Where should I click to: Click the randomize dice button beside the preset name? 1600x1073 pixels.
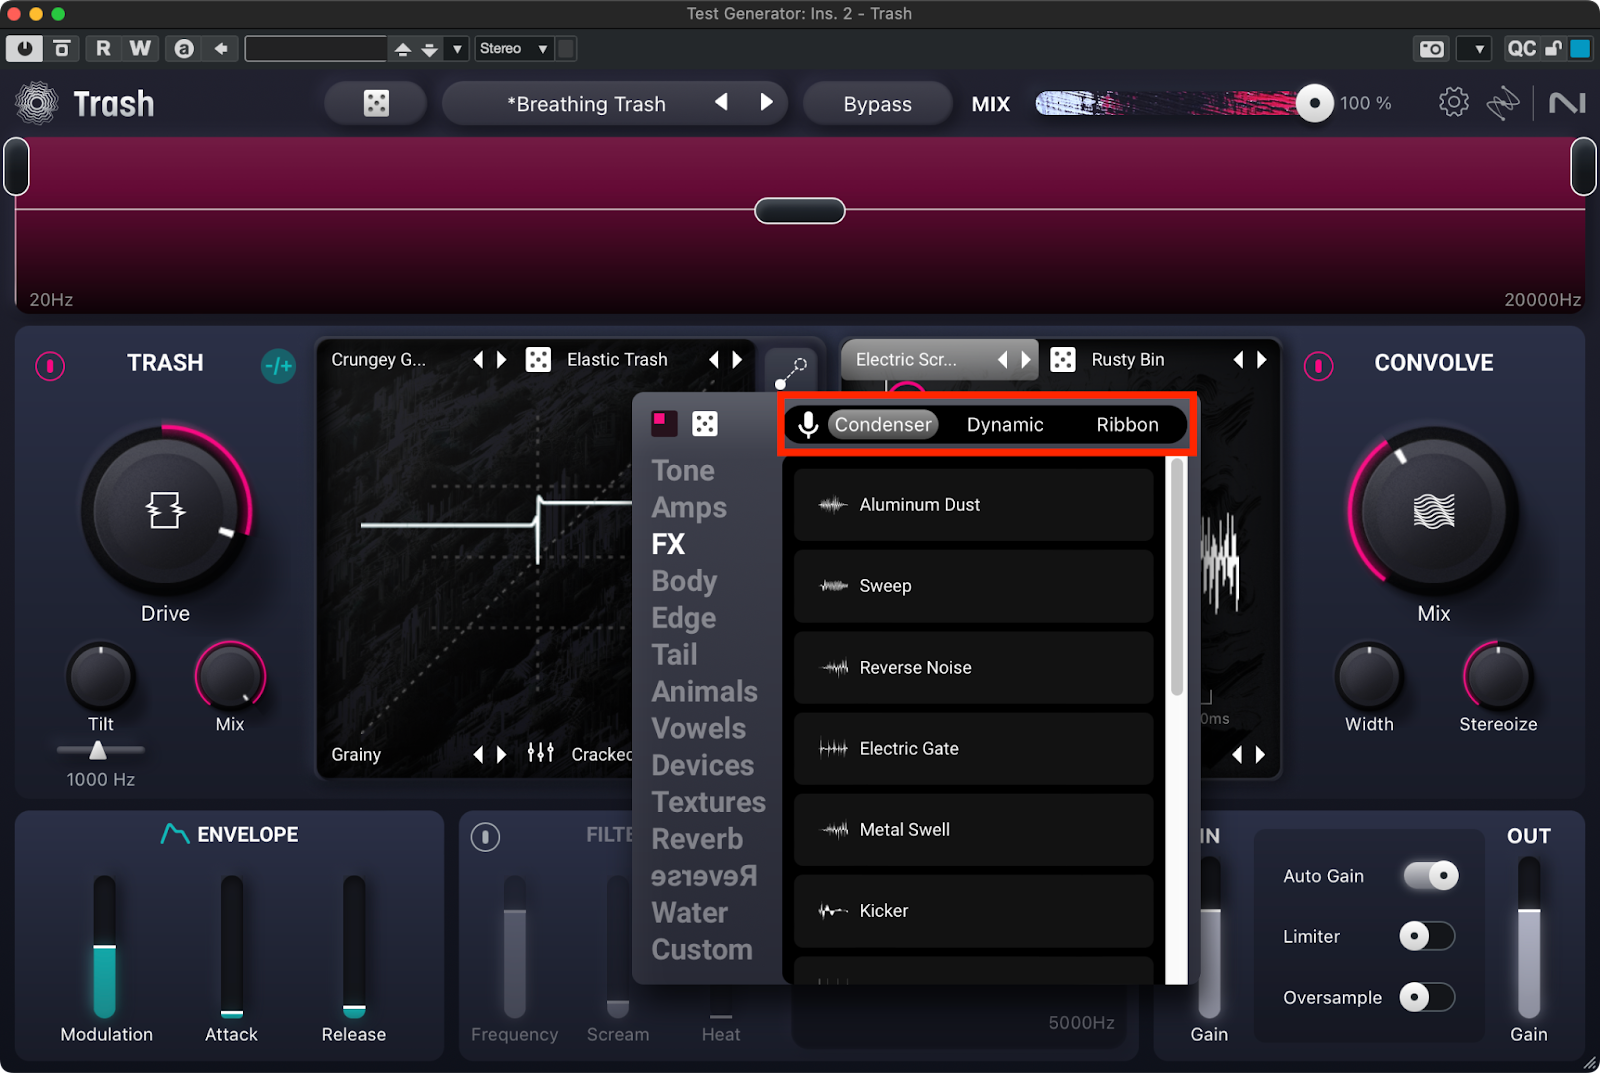pos(376,104)
